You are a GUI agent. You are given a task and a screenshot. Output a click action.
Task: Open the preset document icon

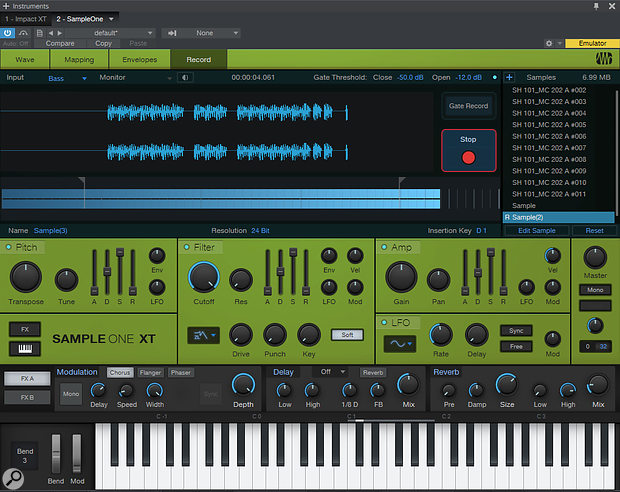[40, 33]
